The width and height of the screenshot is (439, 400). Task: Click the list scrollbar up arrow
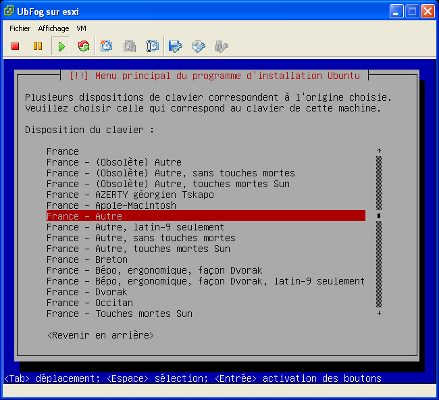point(379,151)
